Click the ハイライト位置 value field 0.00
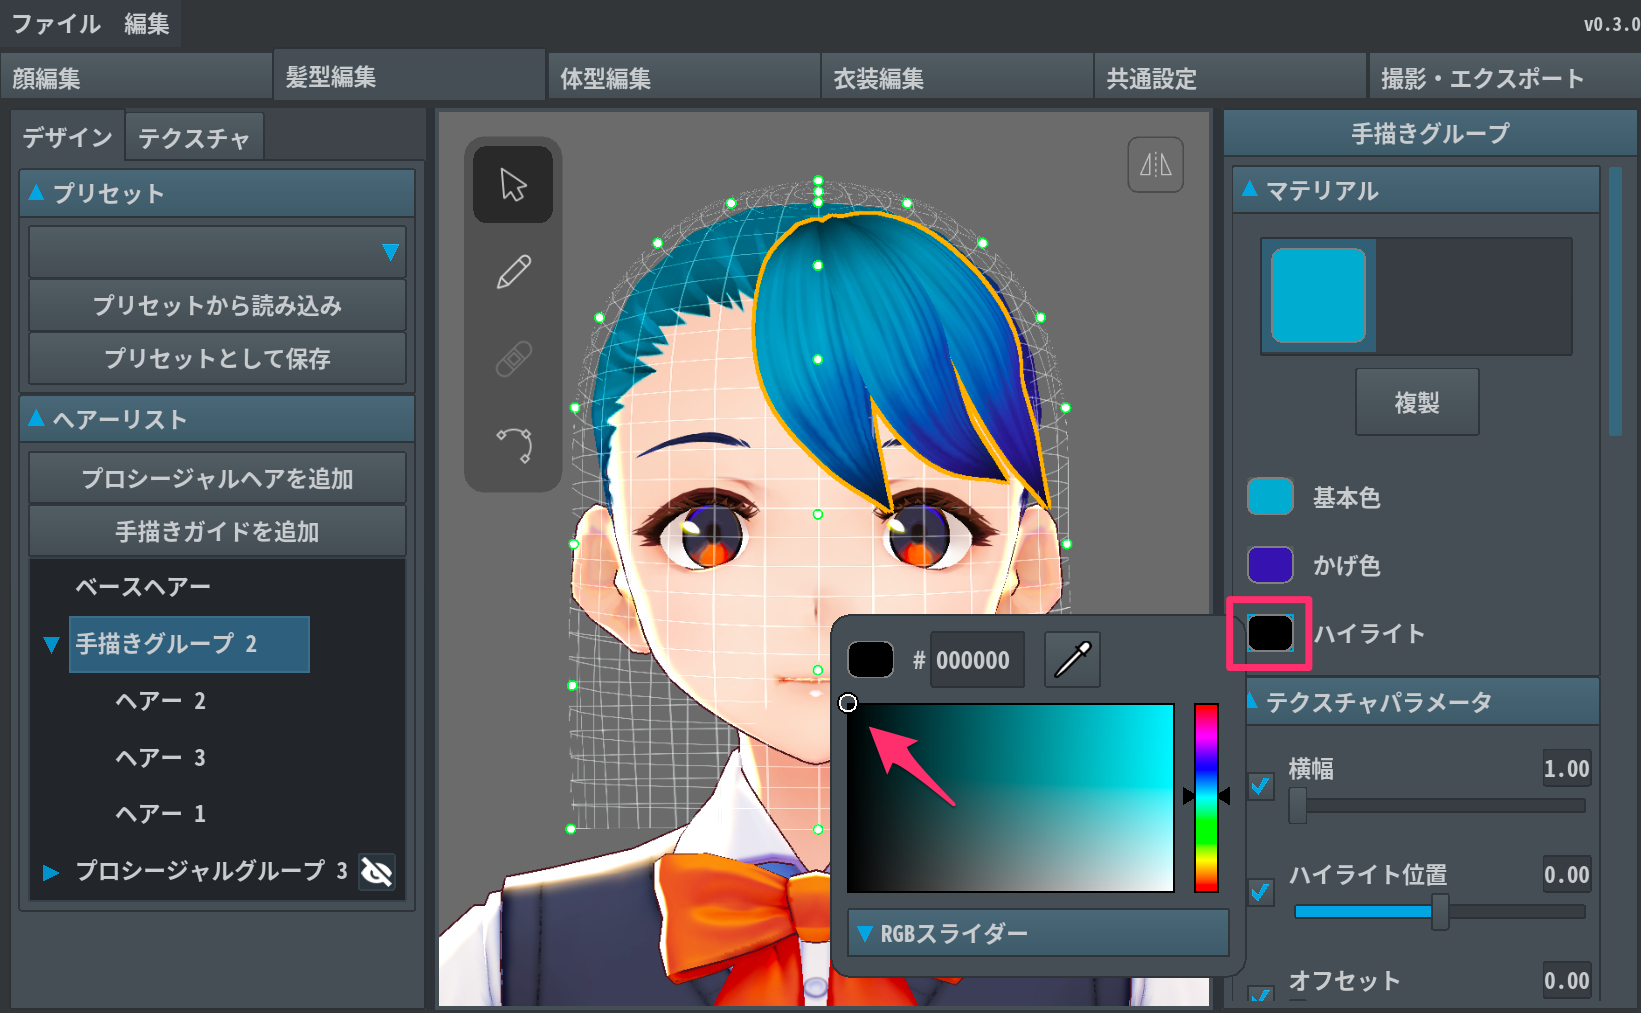This screenshot has height=1013, width=1641. 1566,875
